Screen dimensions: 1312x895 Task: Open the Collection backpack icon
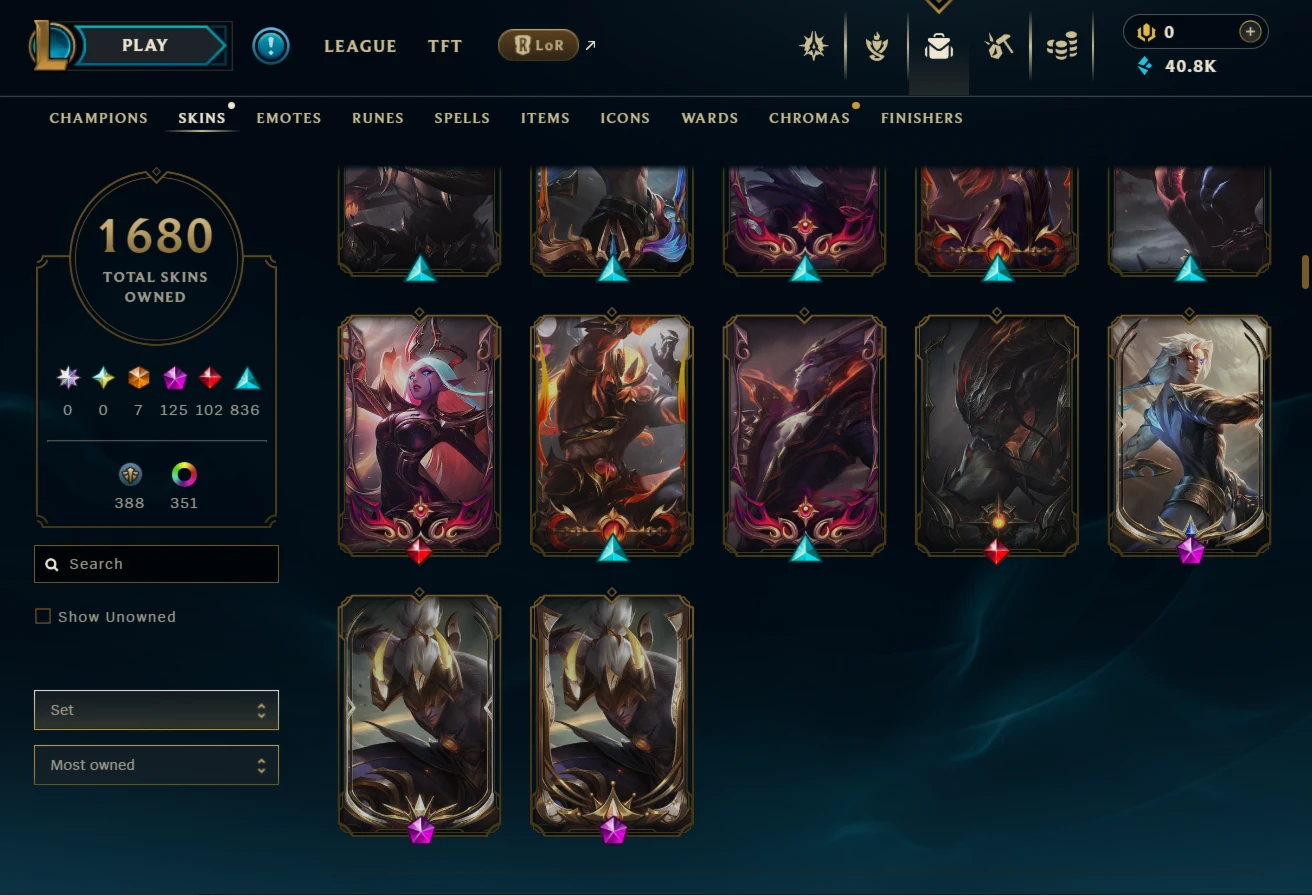[x=938, y=46]
